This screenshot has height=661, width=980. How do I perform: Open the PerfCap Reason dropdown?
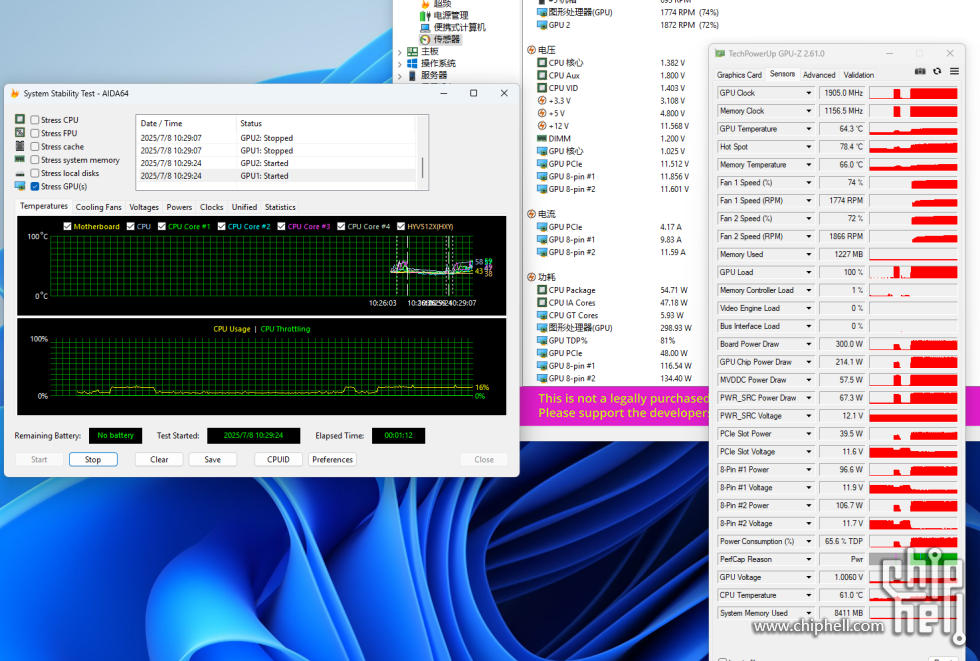809,559
